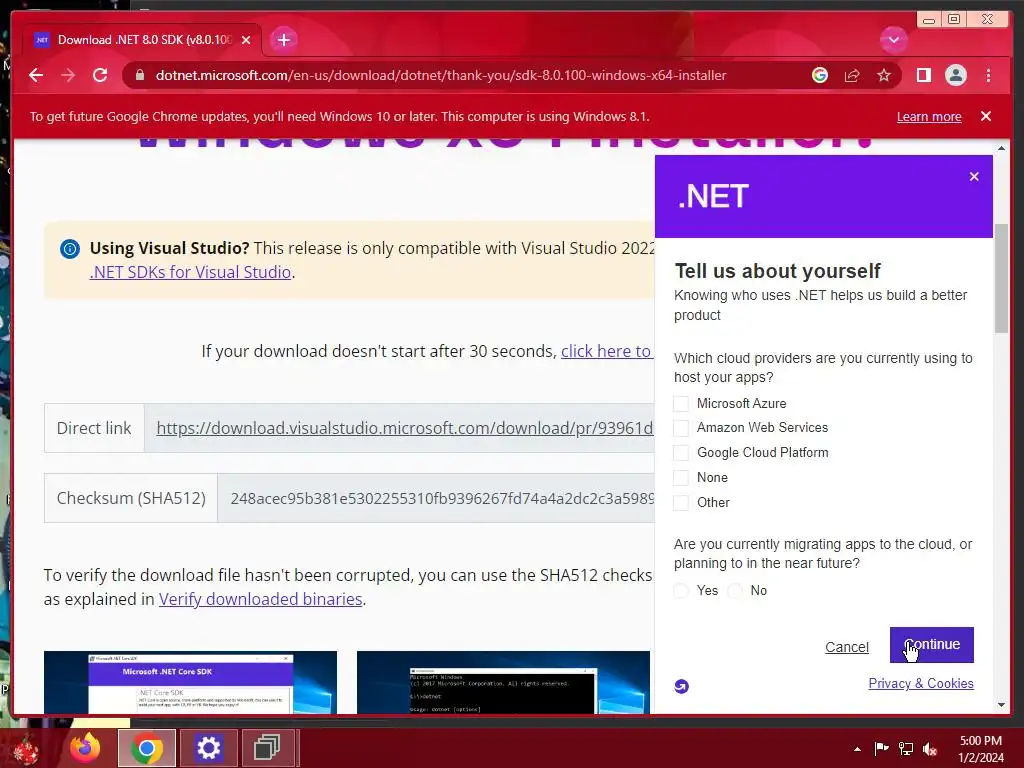Open Verify downloaded binaries link

[261, 600]
